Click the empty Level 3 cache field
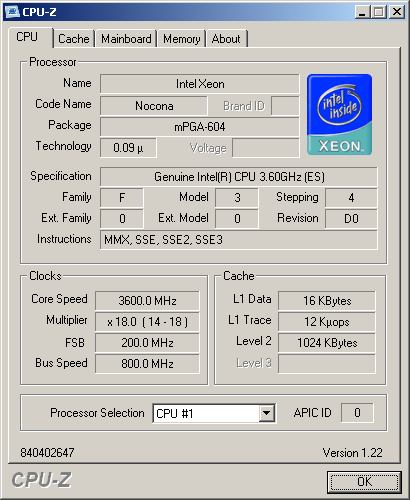Image resolution: width=410 pixels, height=500 pixels. pyautogui.click(x=327, y=364)
